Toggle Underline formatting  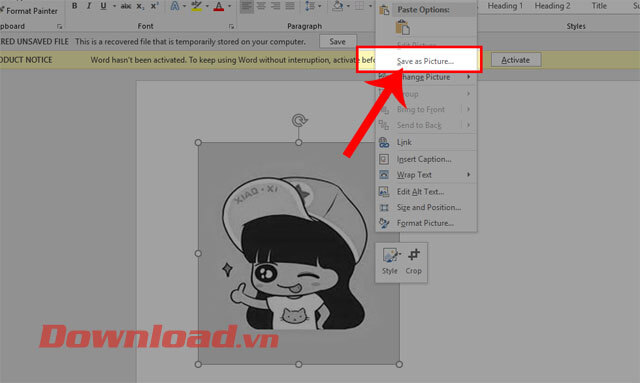pyautogui.click(x=103, y=6)
